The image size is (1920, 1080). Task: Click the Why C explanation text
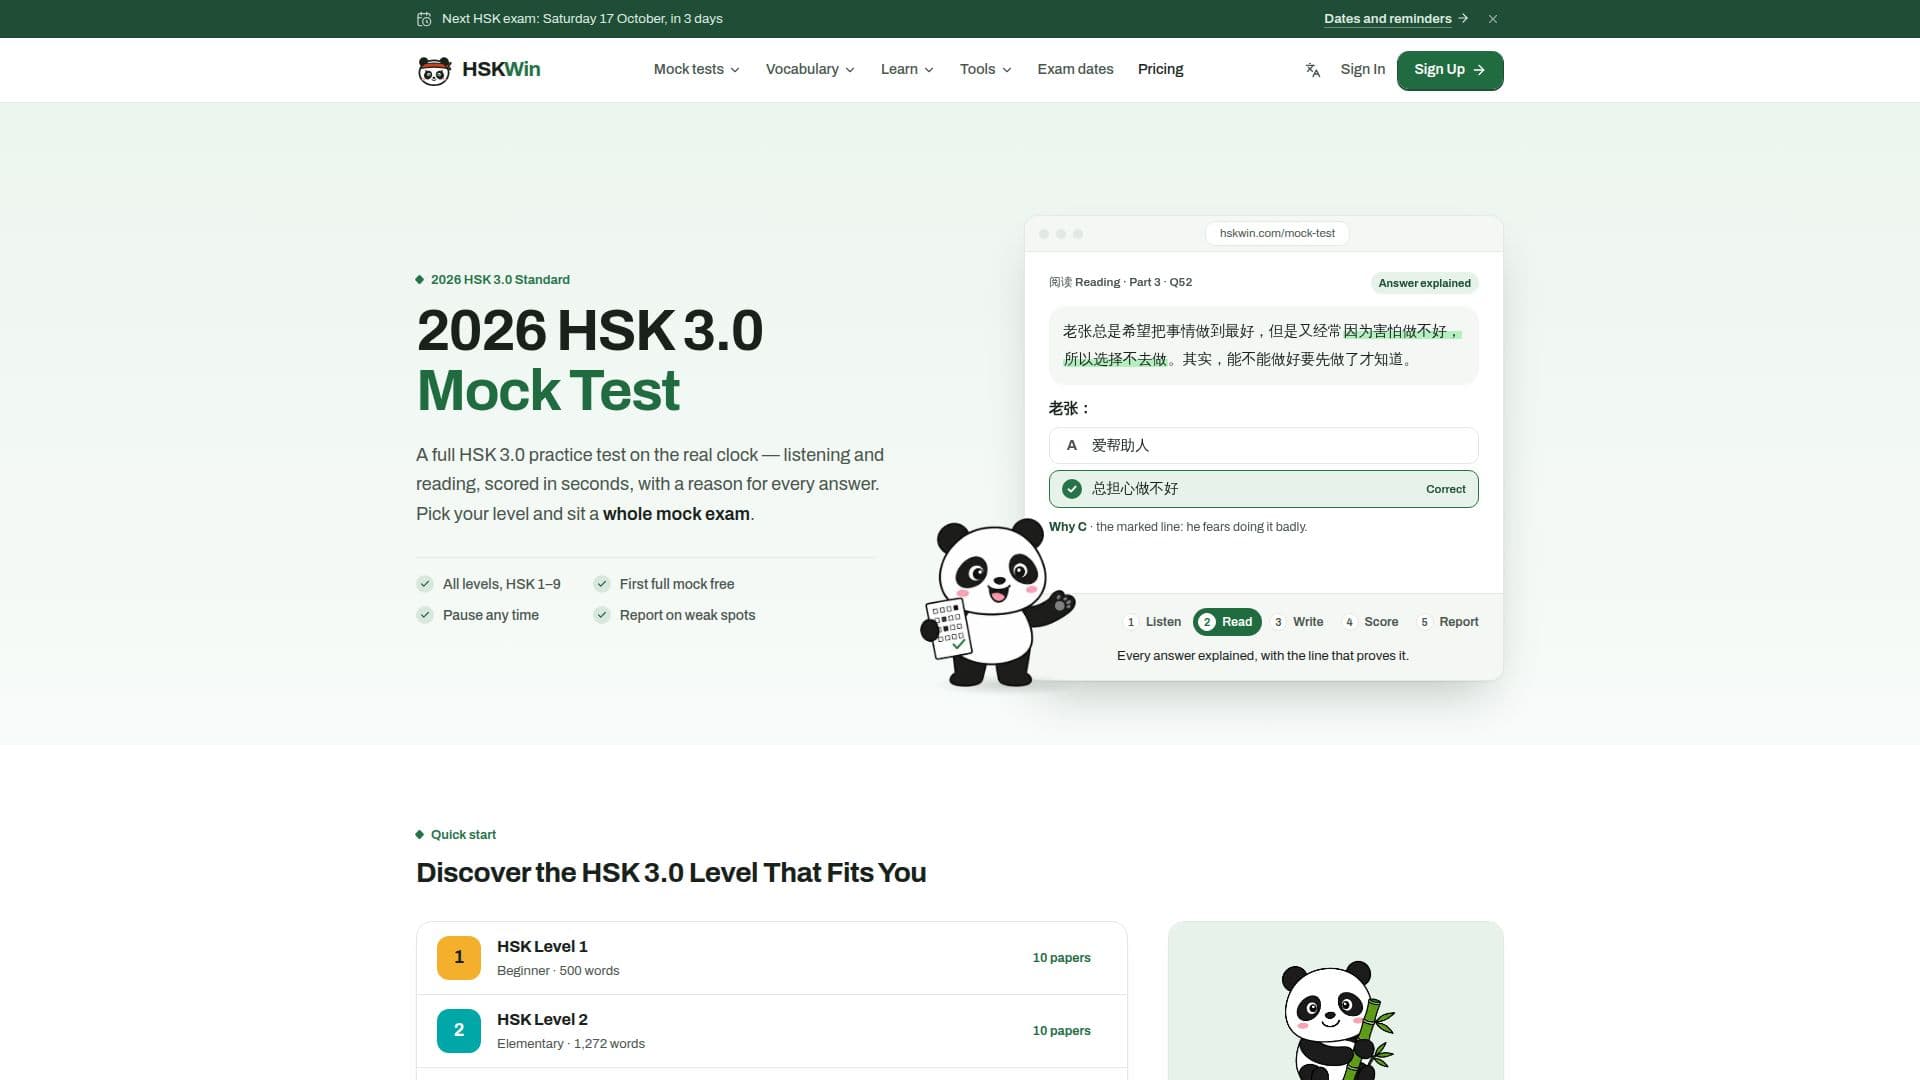click(1178, 527)
